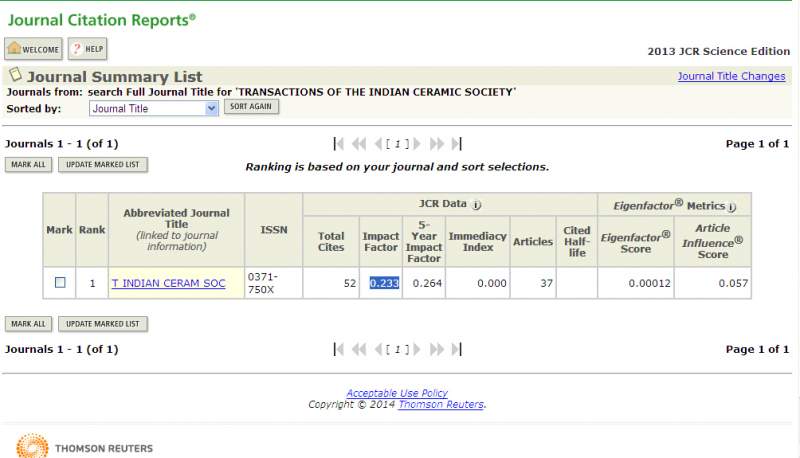Image resolution: width=800 pixels, height=458 pixels.
Task: Jump back pages with top double-left arrow
Action: [x=359, y=144]
